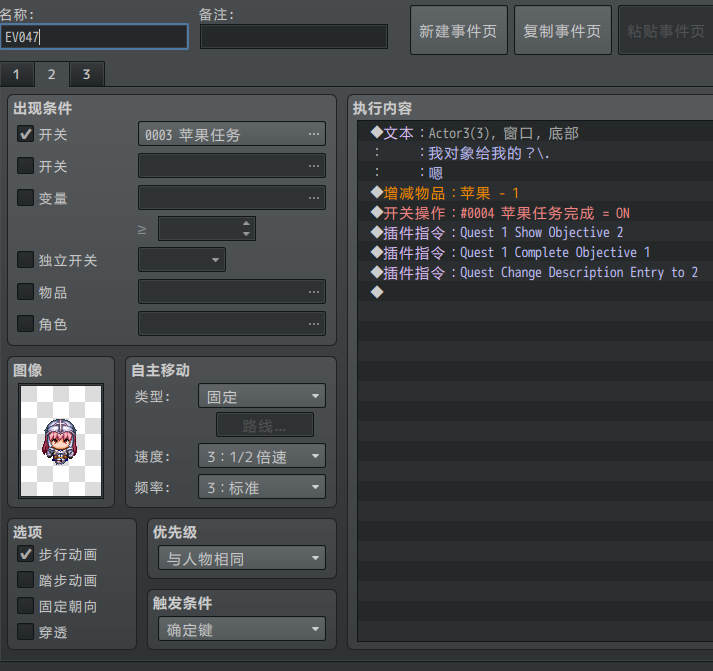Click the 粘贴事件页 button
Viewport: 713px width, 671px height.
coord(666,30)
